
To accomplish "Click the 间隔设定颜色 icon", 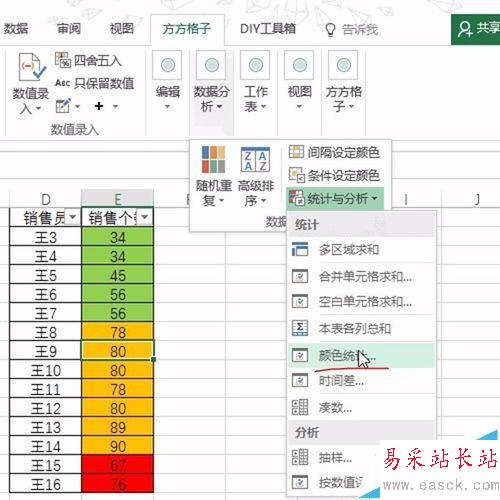I will 296,152.
